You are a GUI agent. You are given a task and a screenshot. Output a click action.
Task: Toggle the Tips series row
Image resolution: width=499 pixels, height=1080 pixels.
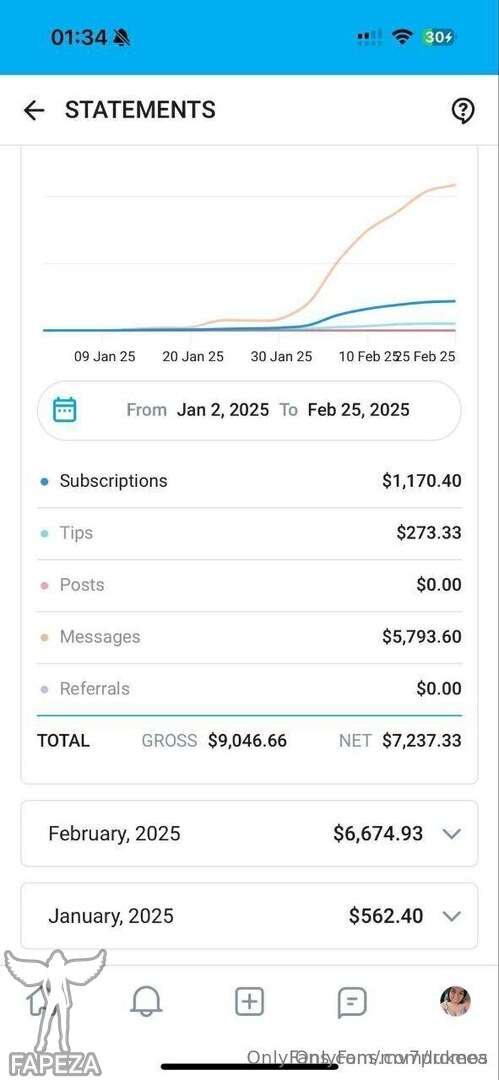tap(250, 533)
